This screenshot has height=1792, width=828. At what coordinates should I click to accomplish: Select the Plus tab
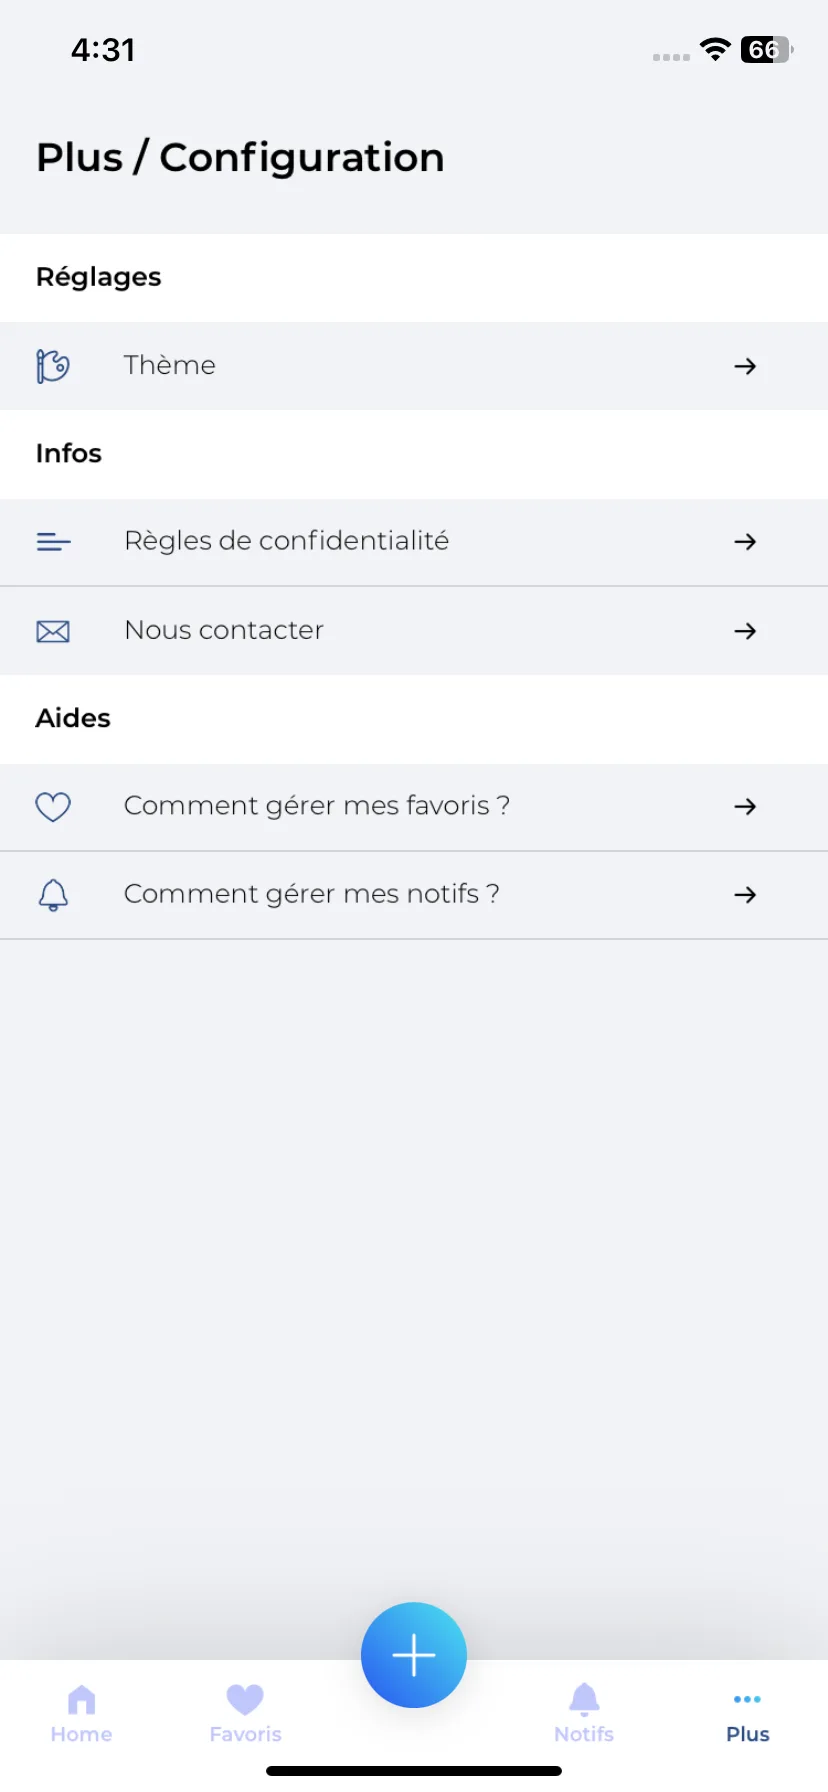(x=748, y=1718)
